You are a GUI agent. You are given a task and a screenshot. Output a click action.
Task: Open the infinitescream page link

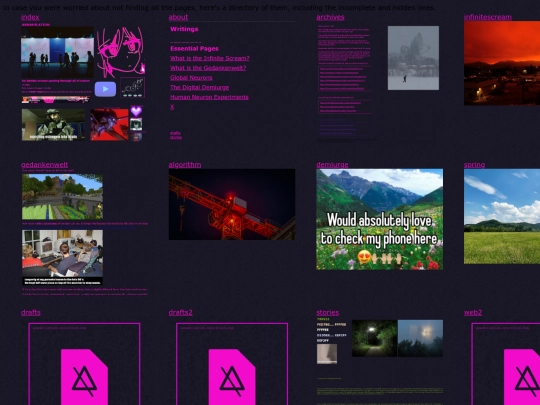click(488, 17)
